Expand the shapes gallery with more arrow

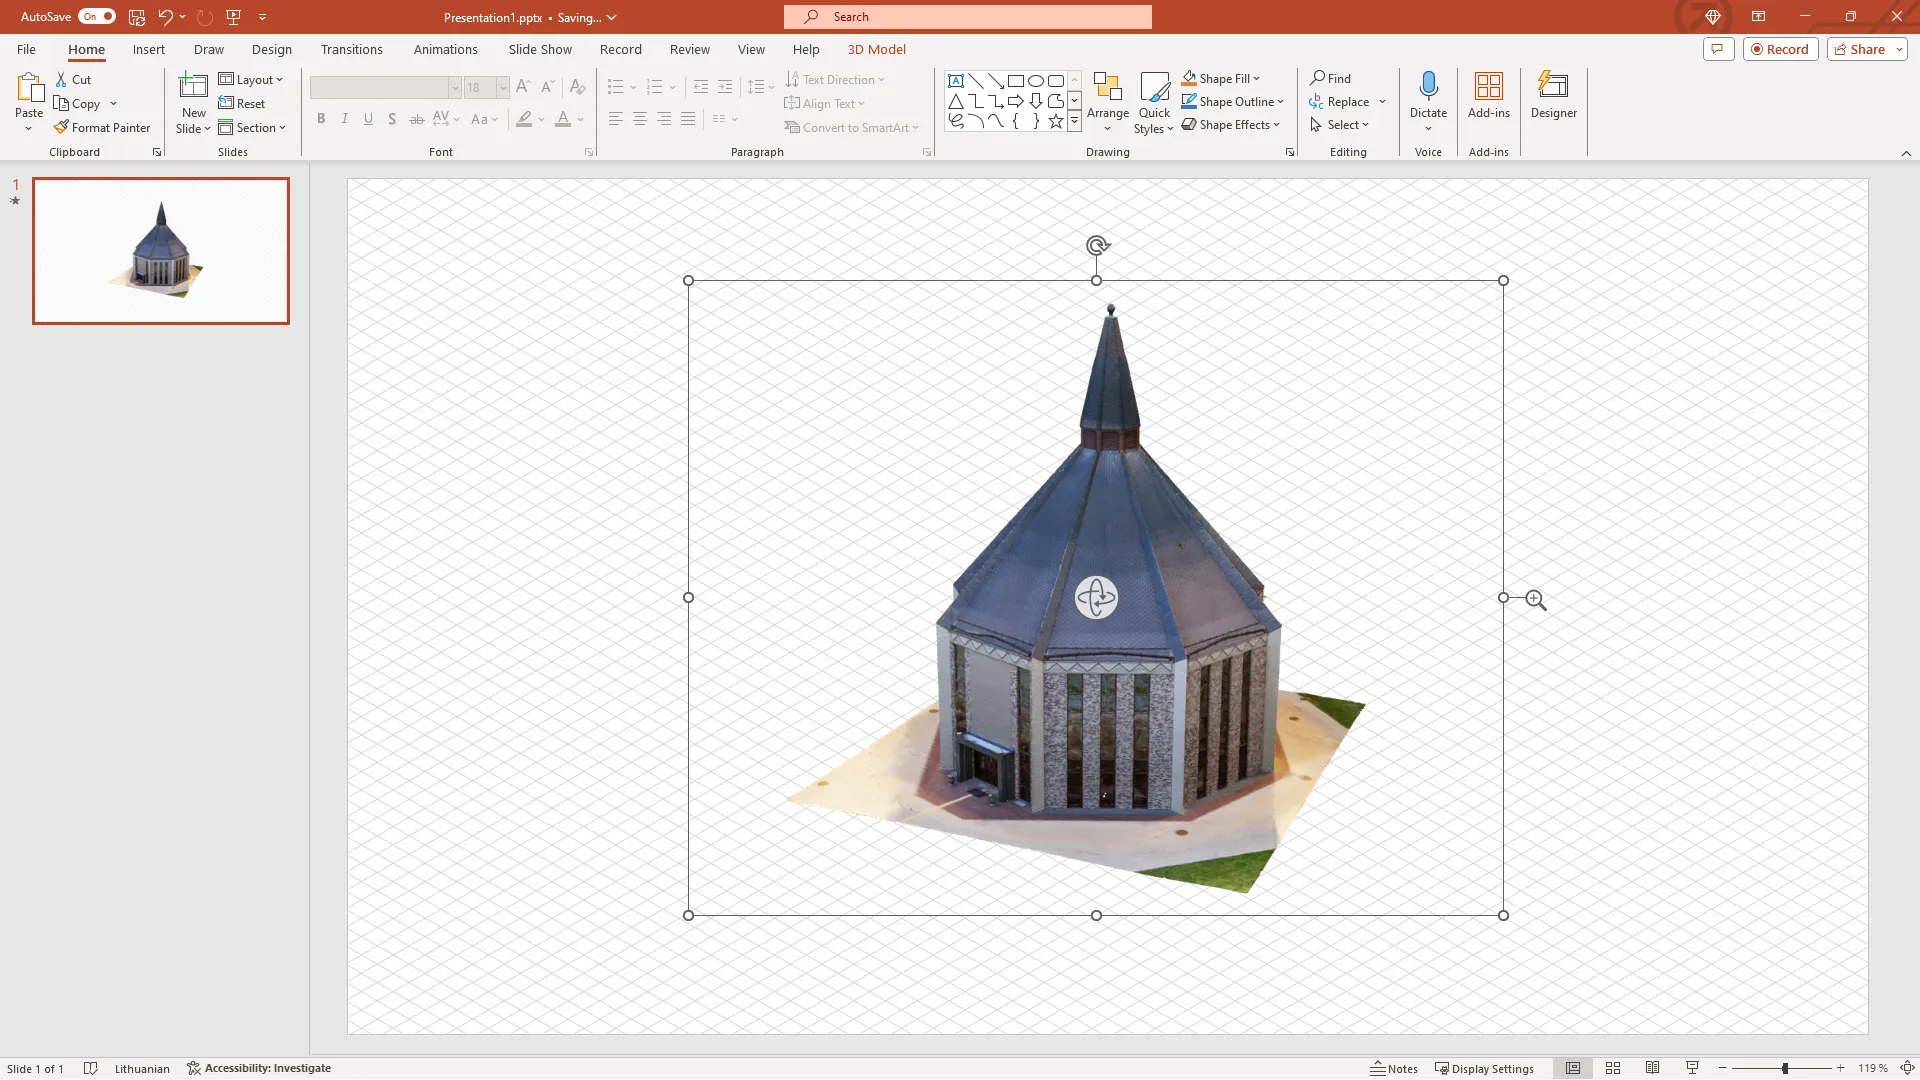point(1075,121)
